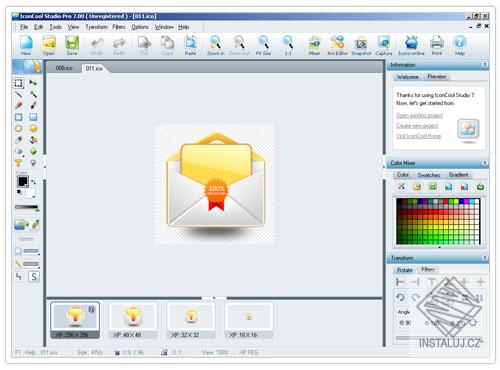The image size is (500, 370).
Task: Click the Visit IconCool Home link
Action: [x=418, y=136]
